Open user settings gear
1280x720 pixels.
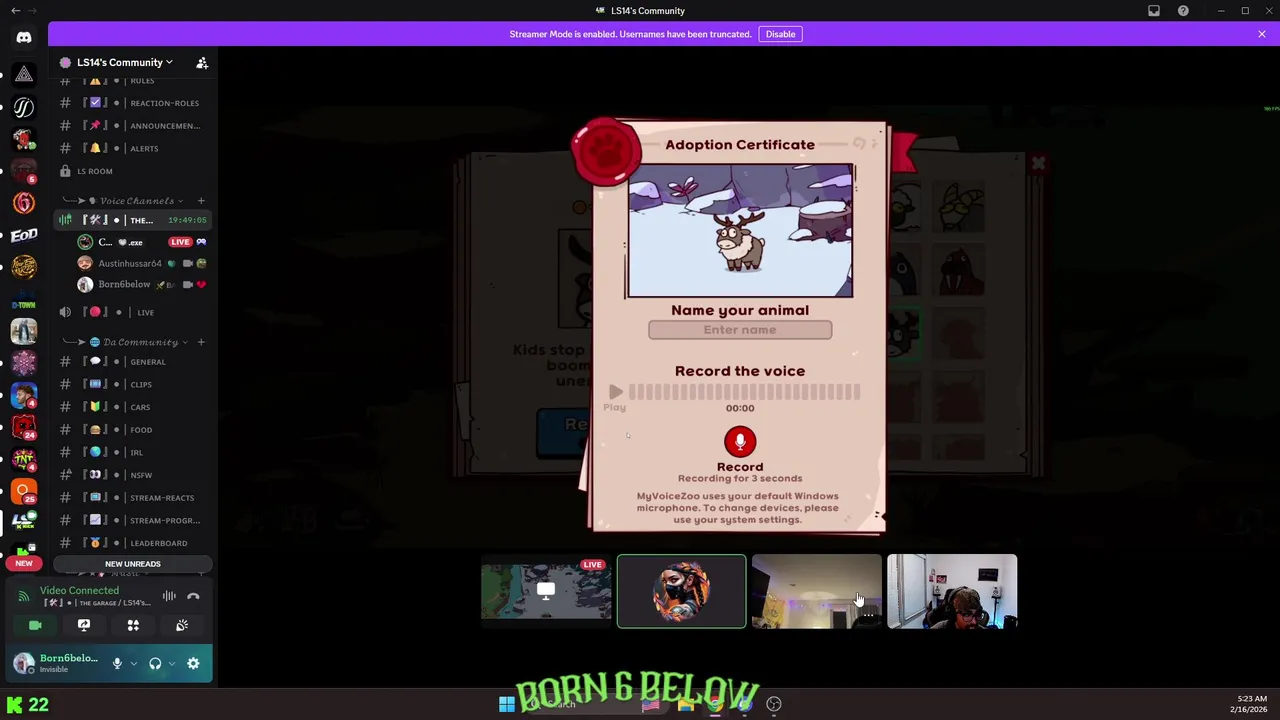[193, 663]
